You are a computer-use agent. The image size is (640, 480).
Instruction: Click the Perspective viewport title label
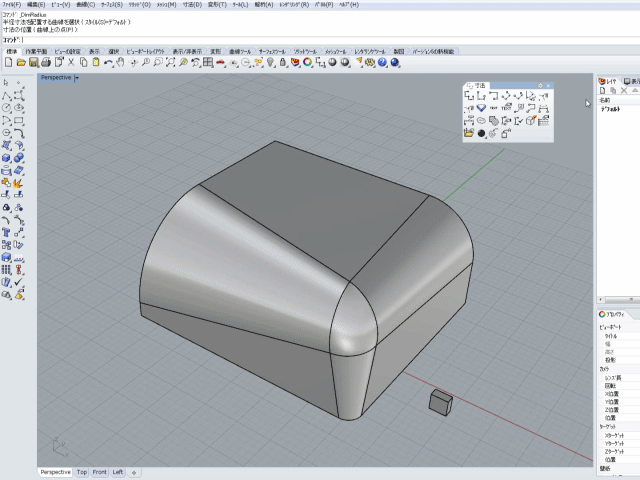(56, 78)
